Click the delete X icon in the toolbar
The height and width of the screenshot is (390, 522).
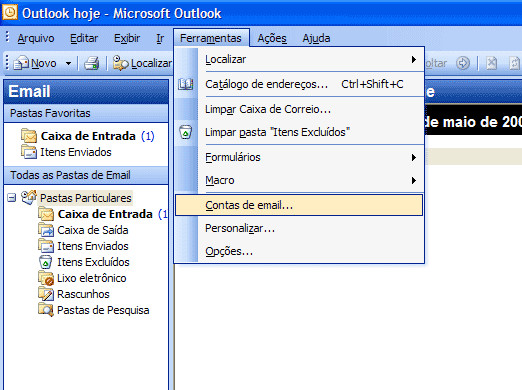(491, 63)
